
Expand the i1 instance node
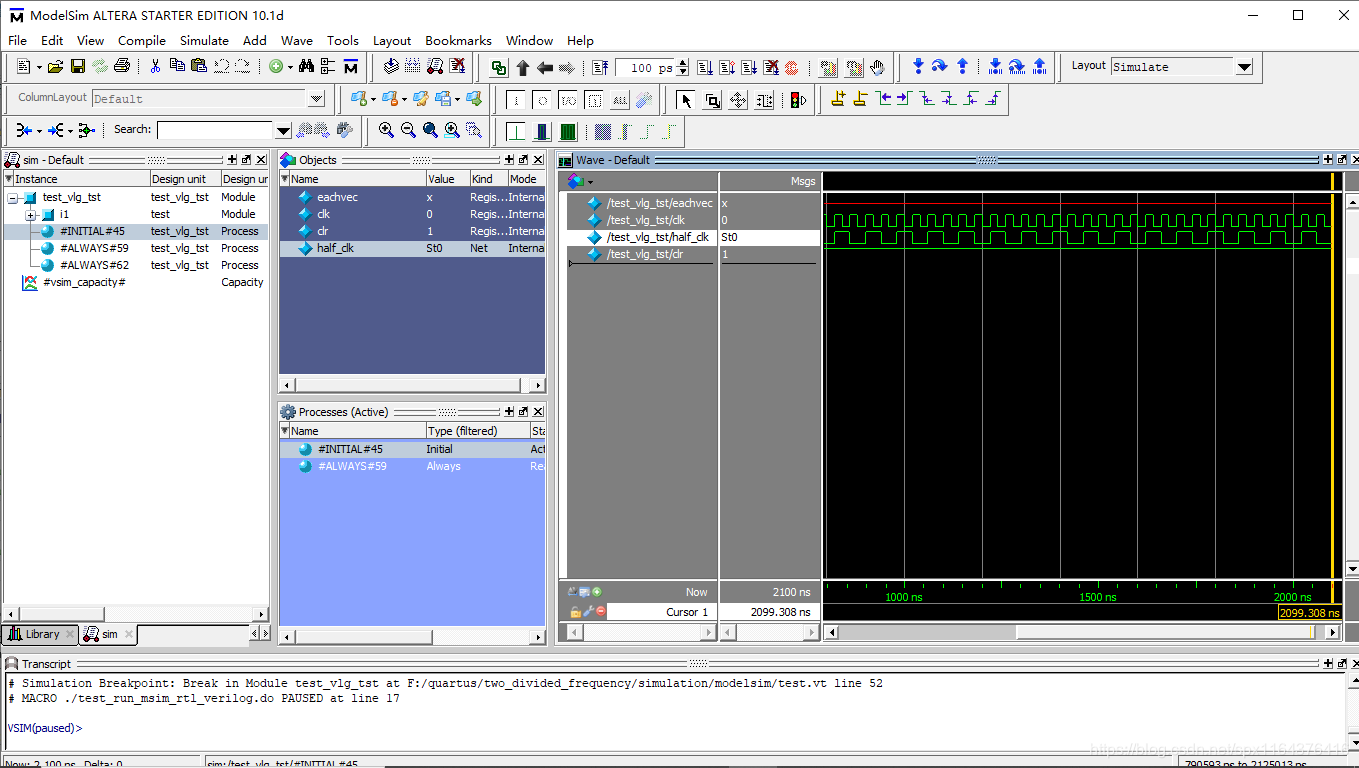pos(30,215)
